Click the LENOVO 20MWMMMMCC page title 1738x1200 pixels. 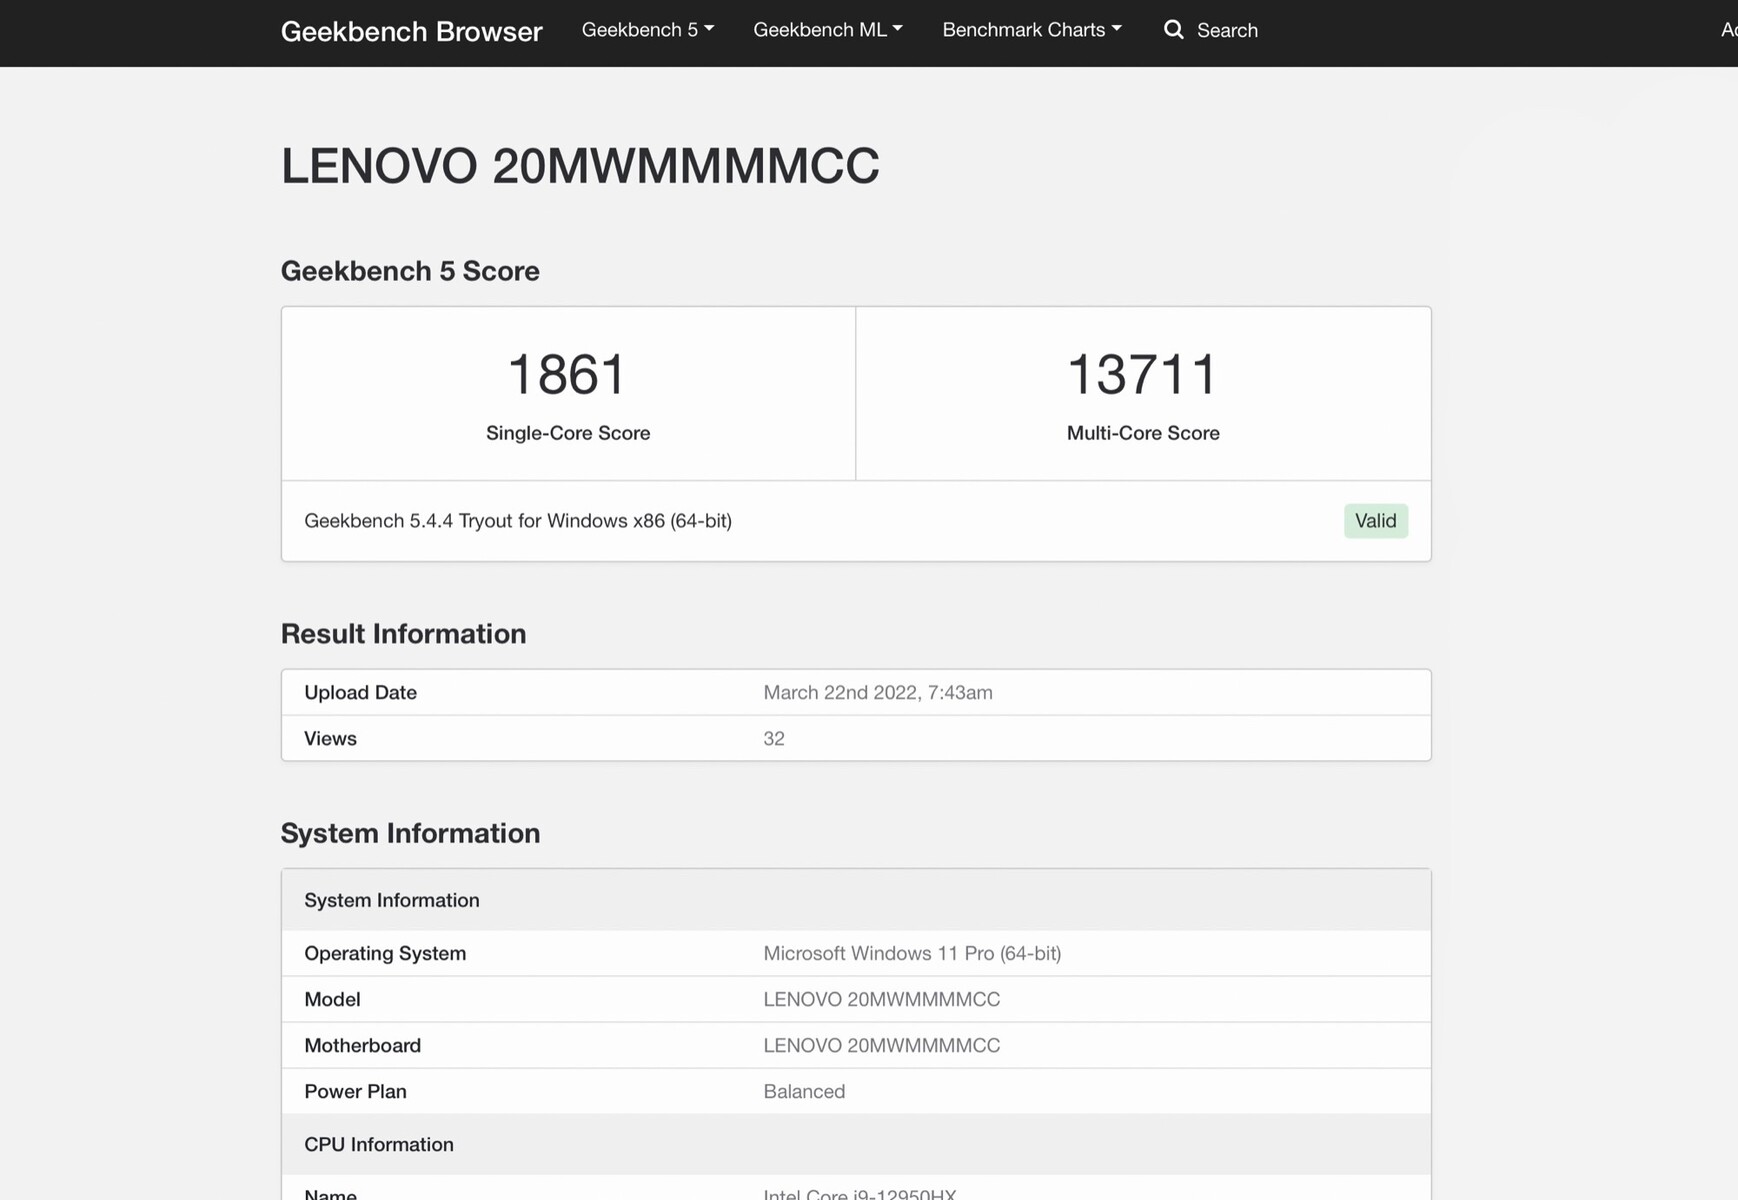click(580, 166)
